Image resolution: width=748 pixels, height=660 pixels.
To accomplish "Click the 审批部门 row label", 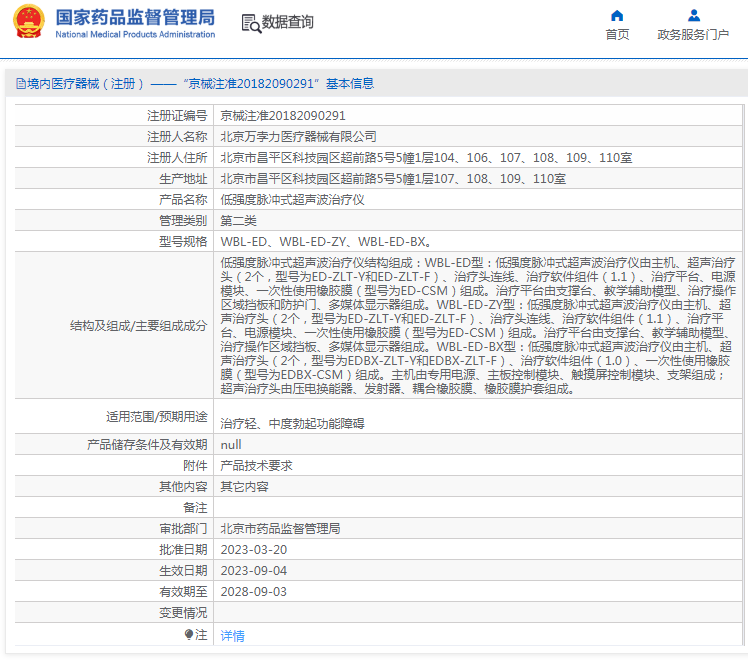I will click(x=183, y=529).
